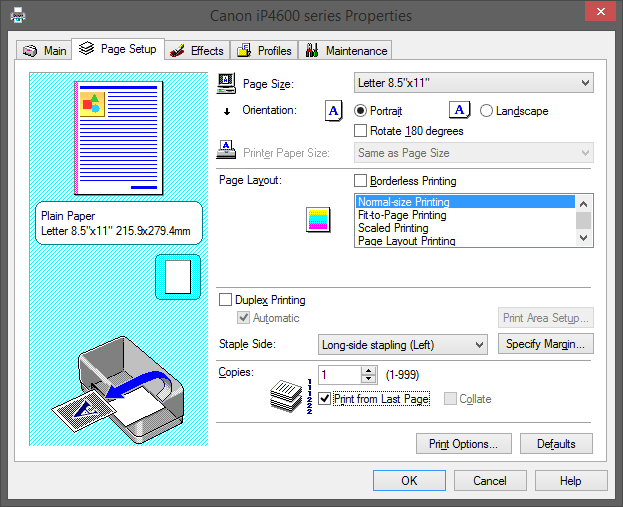623x507 pixels.
Task: Click the blank page icon in preview
Action: coord(178,277)
